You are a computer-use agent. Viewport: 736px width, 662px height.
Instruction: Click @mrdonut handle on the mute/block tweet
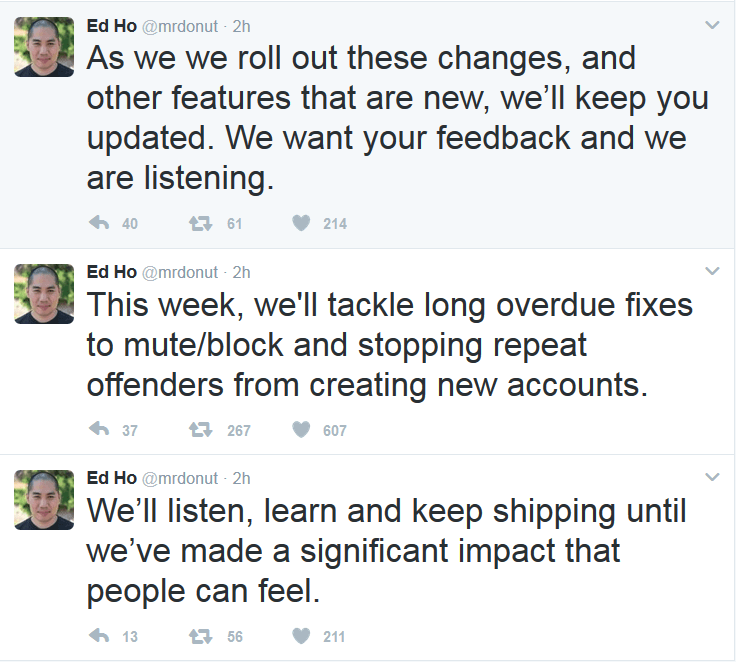[x=180, y=272]
